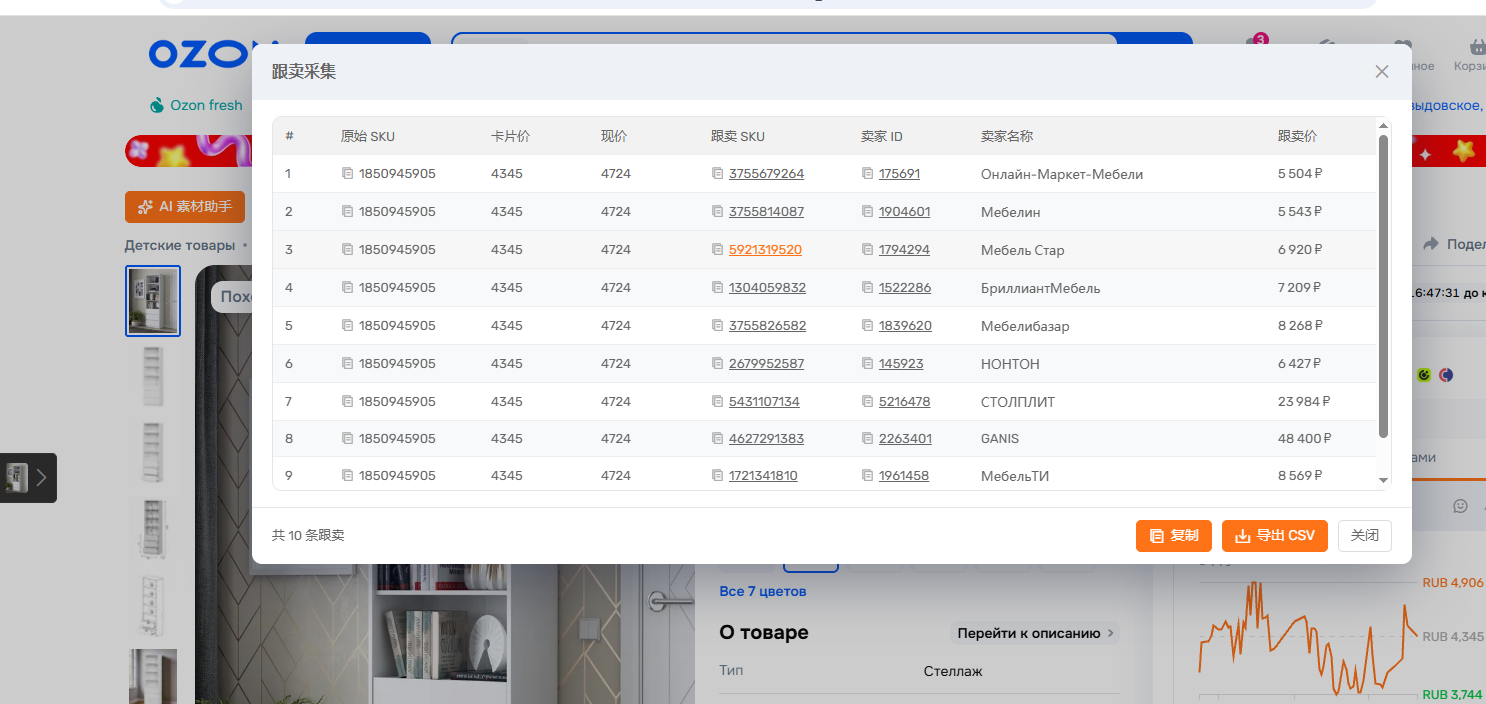
Task: Click the Все 7 цветов link
Action: pos(763,591)
